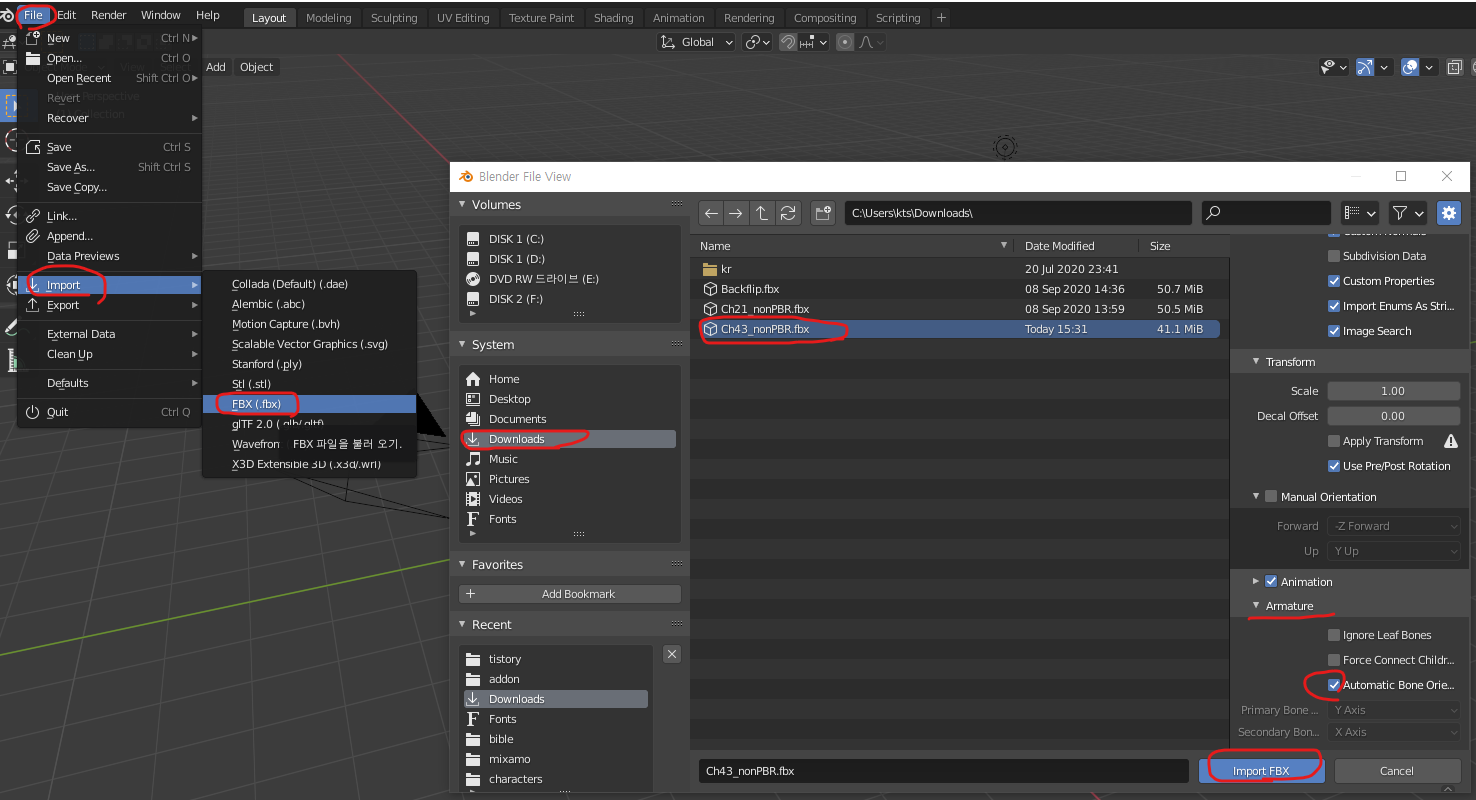Toggle viewport gizmos icon
The width and height of the screenshot is (1476, 800).
tap(1365, 67)
